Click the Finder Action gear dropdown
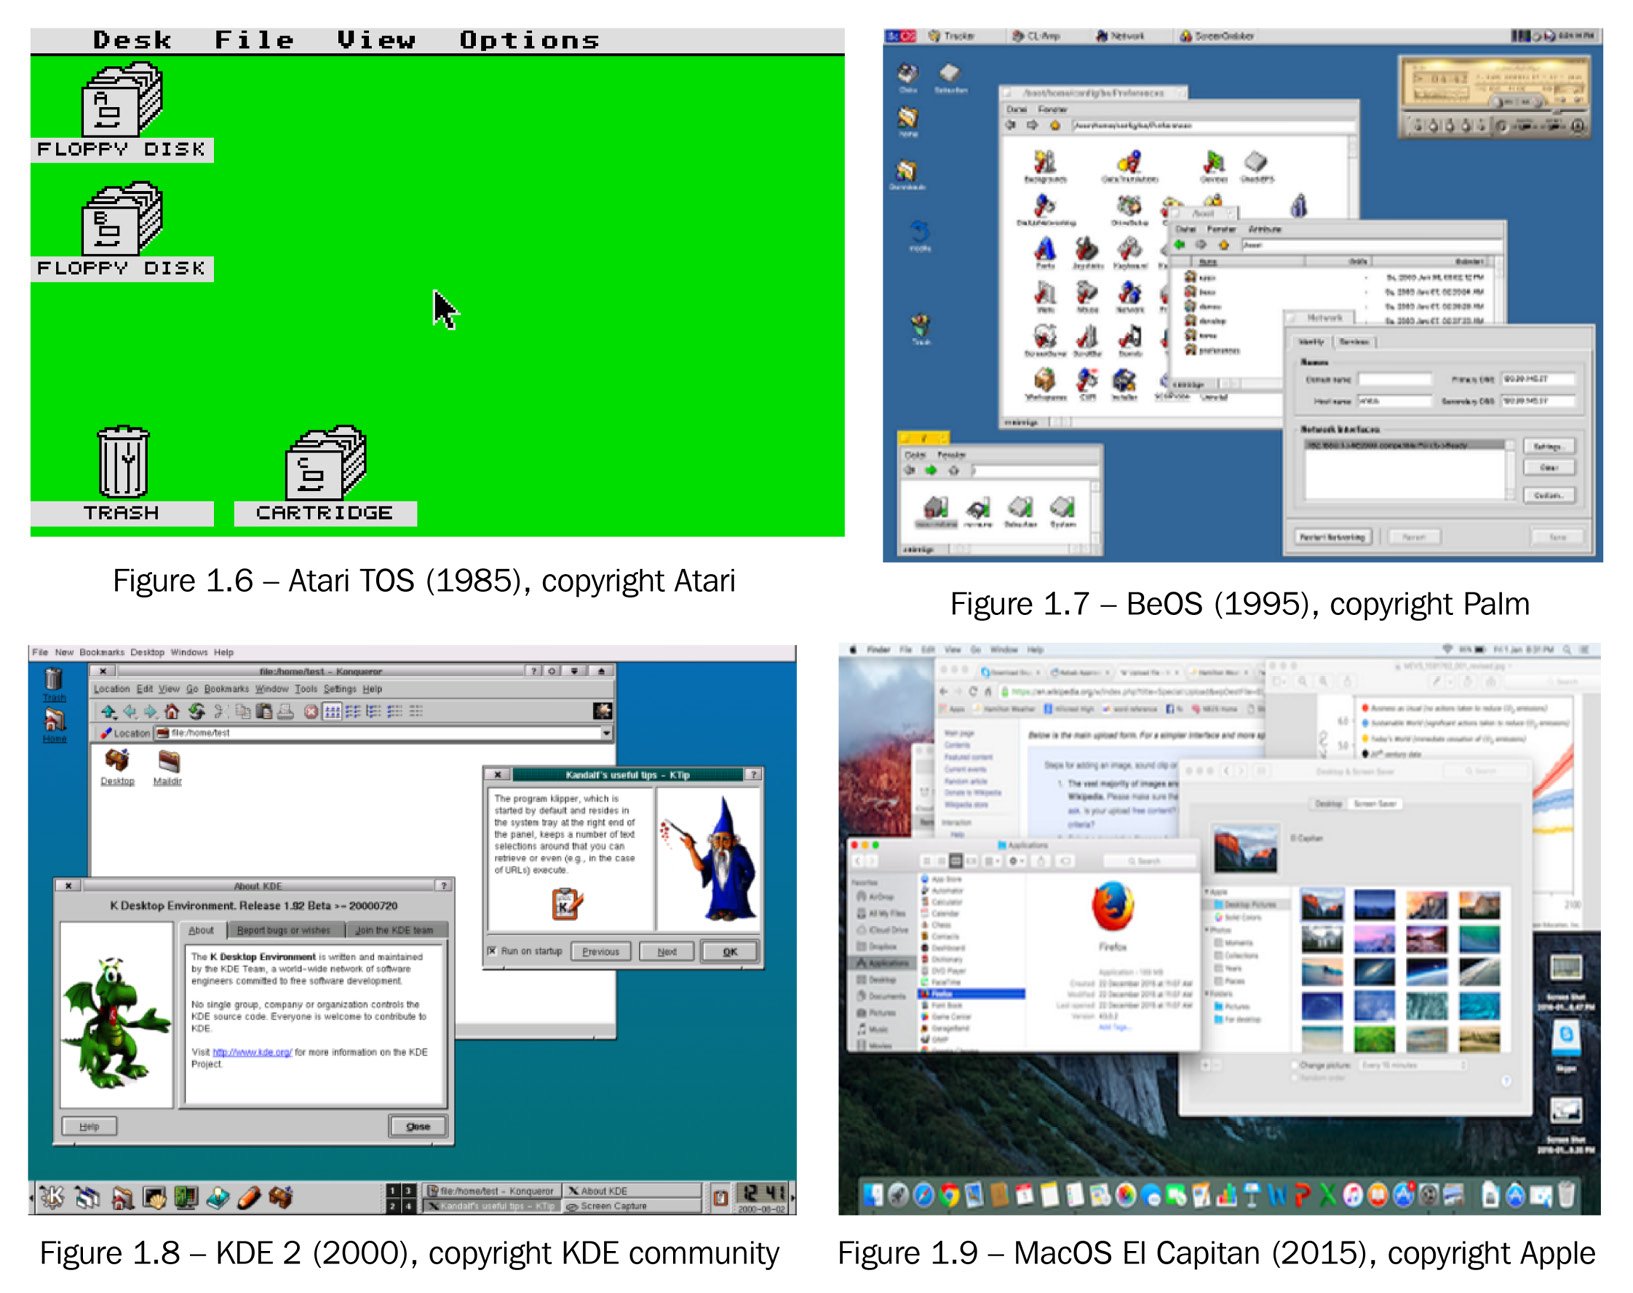The height and width of the screenshot is (1293, 1633). coord(1016,861)
